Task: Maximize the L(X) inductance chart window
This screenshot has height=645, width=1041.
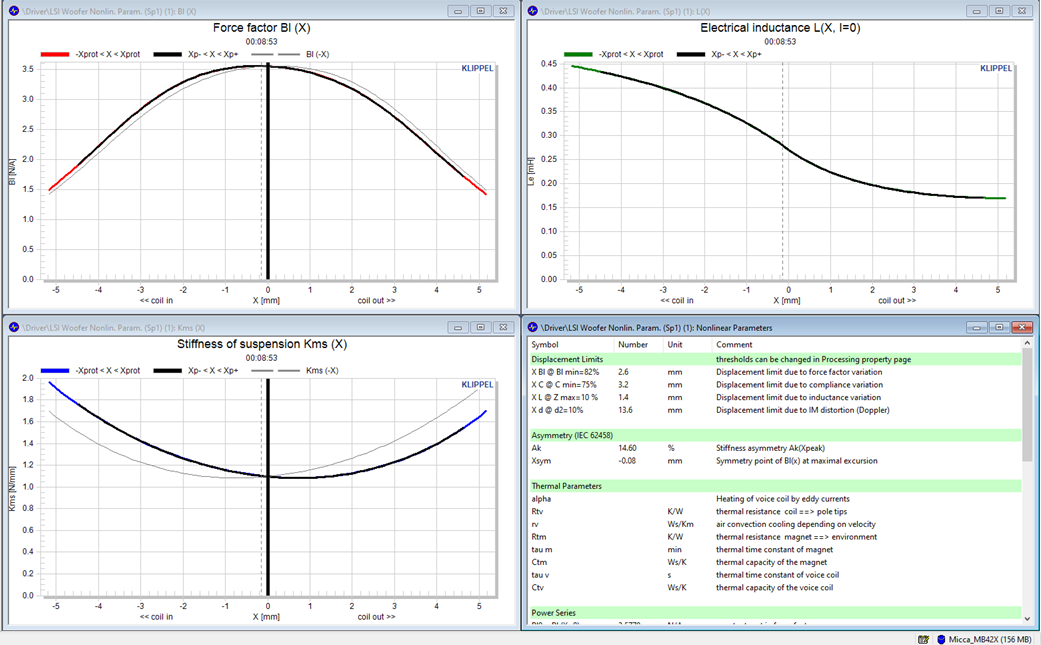Action: pyautogui.click(x=999, y=11)
